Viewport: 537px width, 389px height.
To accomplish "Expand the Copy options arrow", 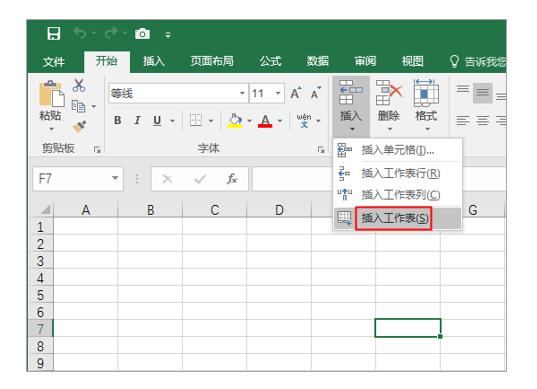I will 93,107.
